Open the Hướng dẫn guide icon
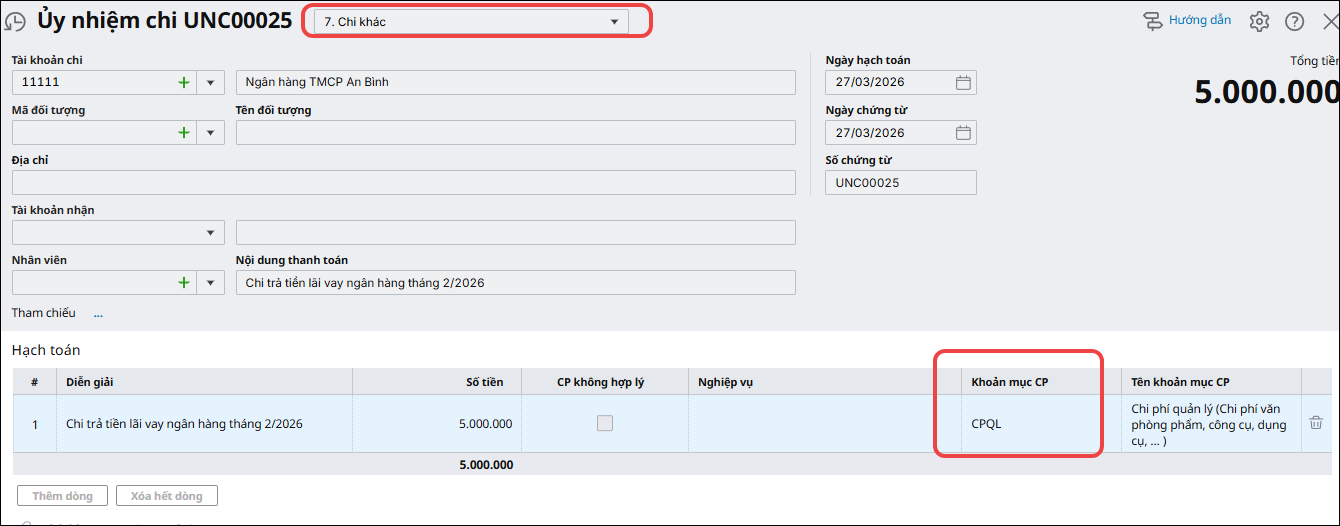Viewport: 1340px width, 526px height. [x=1153, y=21]
